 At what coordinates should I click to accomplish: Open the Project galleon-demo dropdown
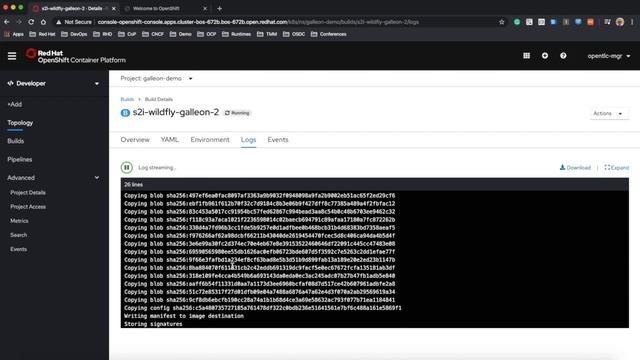[156, 78]
